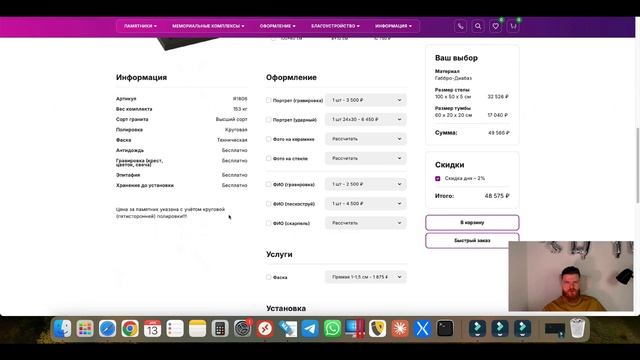Screen dimensions: 640x360
Task: Click the Размер стелы price 32 526 ₽
Action: click(498, 97)
